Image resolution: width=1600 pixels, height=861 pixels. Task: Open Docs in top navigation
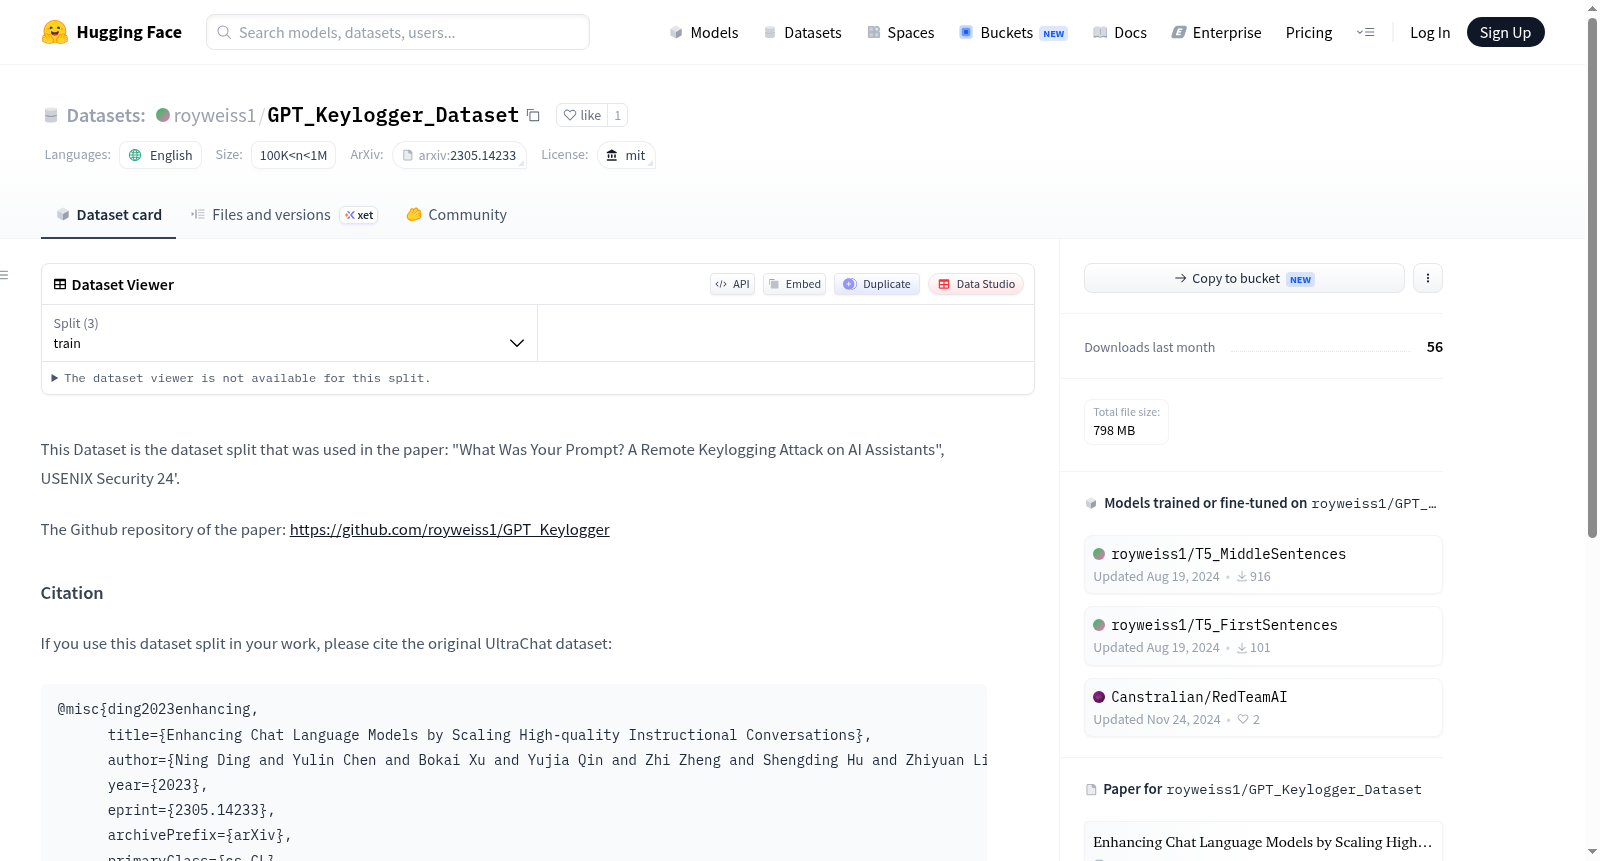(x=1119, y=32)
